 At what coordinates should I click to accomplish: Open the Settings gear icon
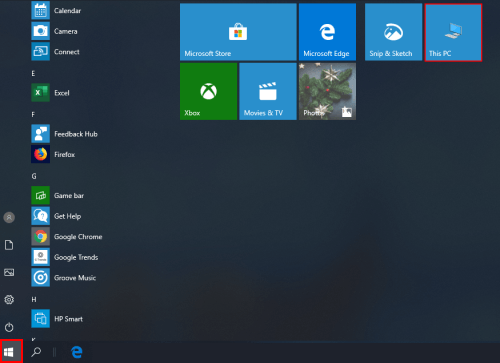(9, 300)
